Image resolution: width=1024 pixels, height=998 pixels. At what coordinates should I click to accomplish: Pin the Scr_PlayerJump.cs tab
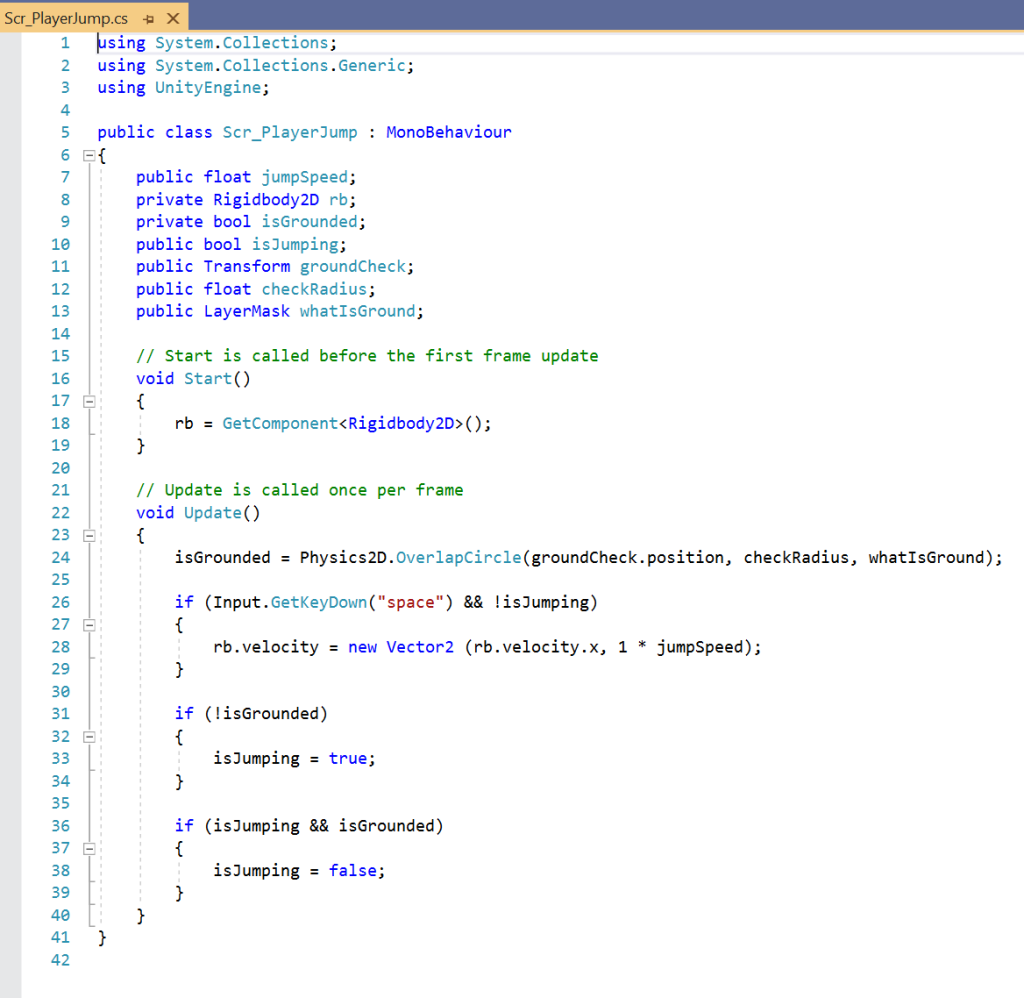[x=148, y=19]
